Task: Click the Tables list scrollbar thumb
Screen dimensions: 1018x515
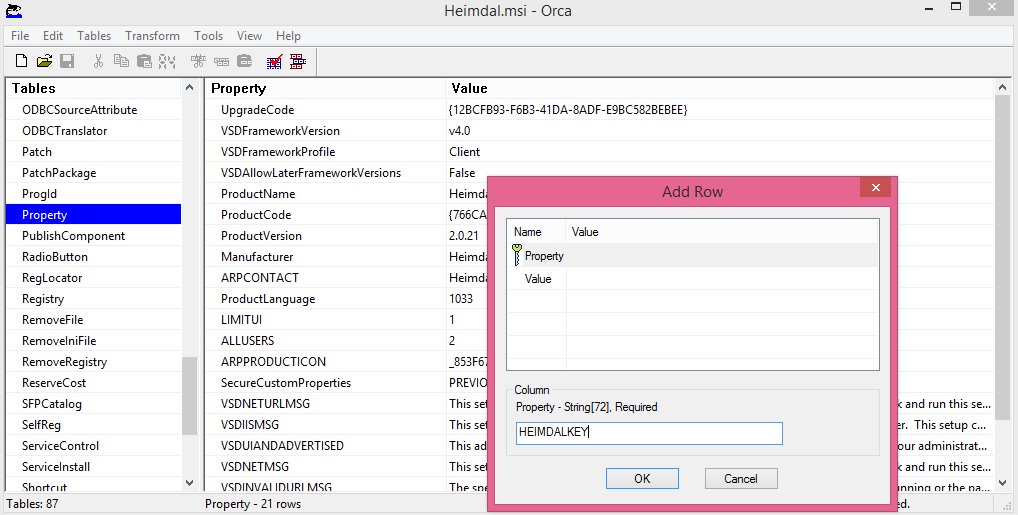Action: pyautogui.click(x=190, y=396)
